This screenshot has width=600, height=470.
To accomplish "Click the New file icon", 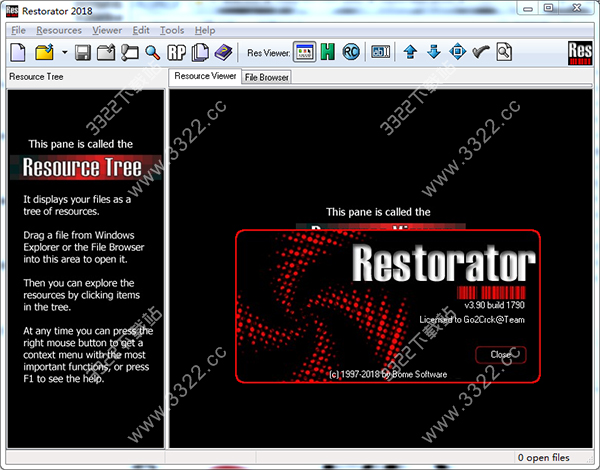I will coord(18,52).
